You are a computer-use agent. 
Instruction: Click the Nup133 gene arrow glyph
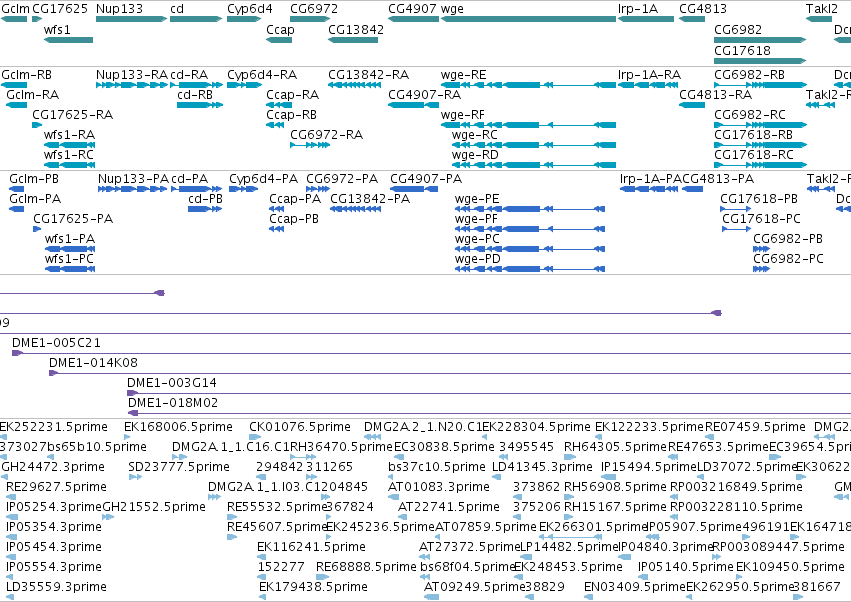131,19
